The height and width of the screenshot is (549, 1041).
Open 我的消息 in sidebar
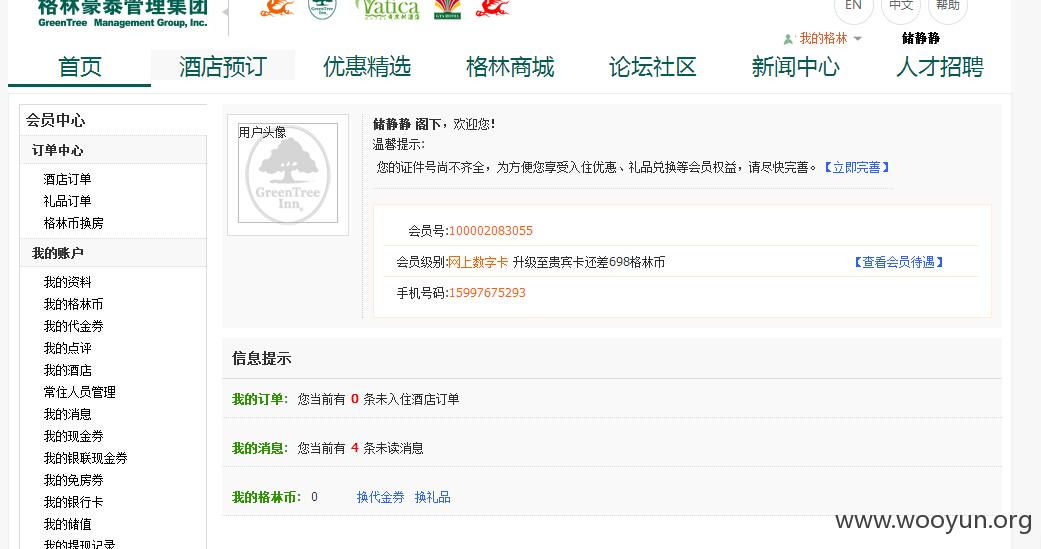[x=67, y=414]
